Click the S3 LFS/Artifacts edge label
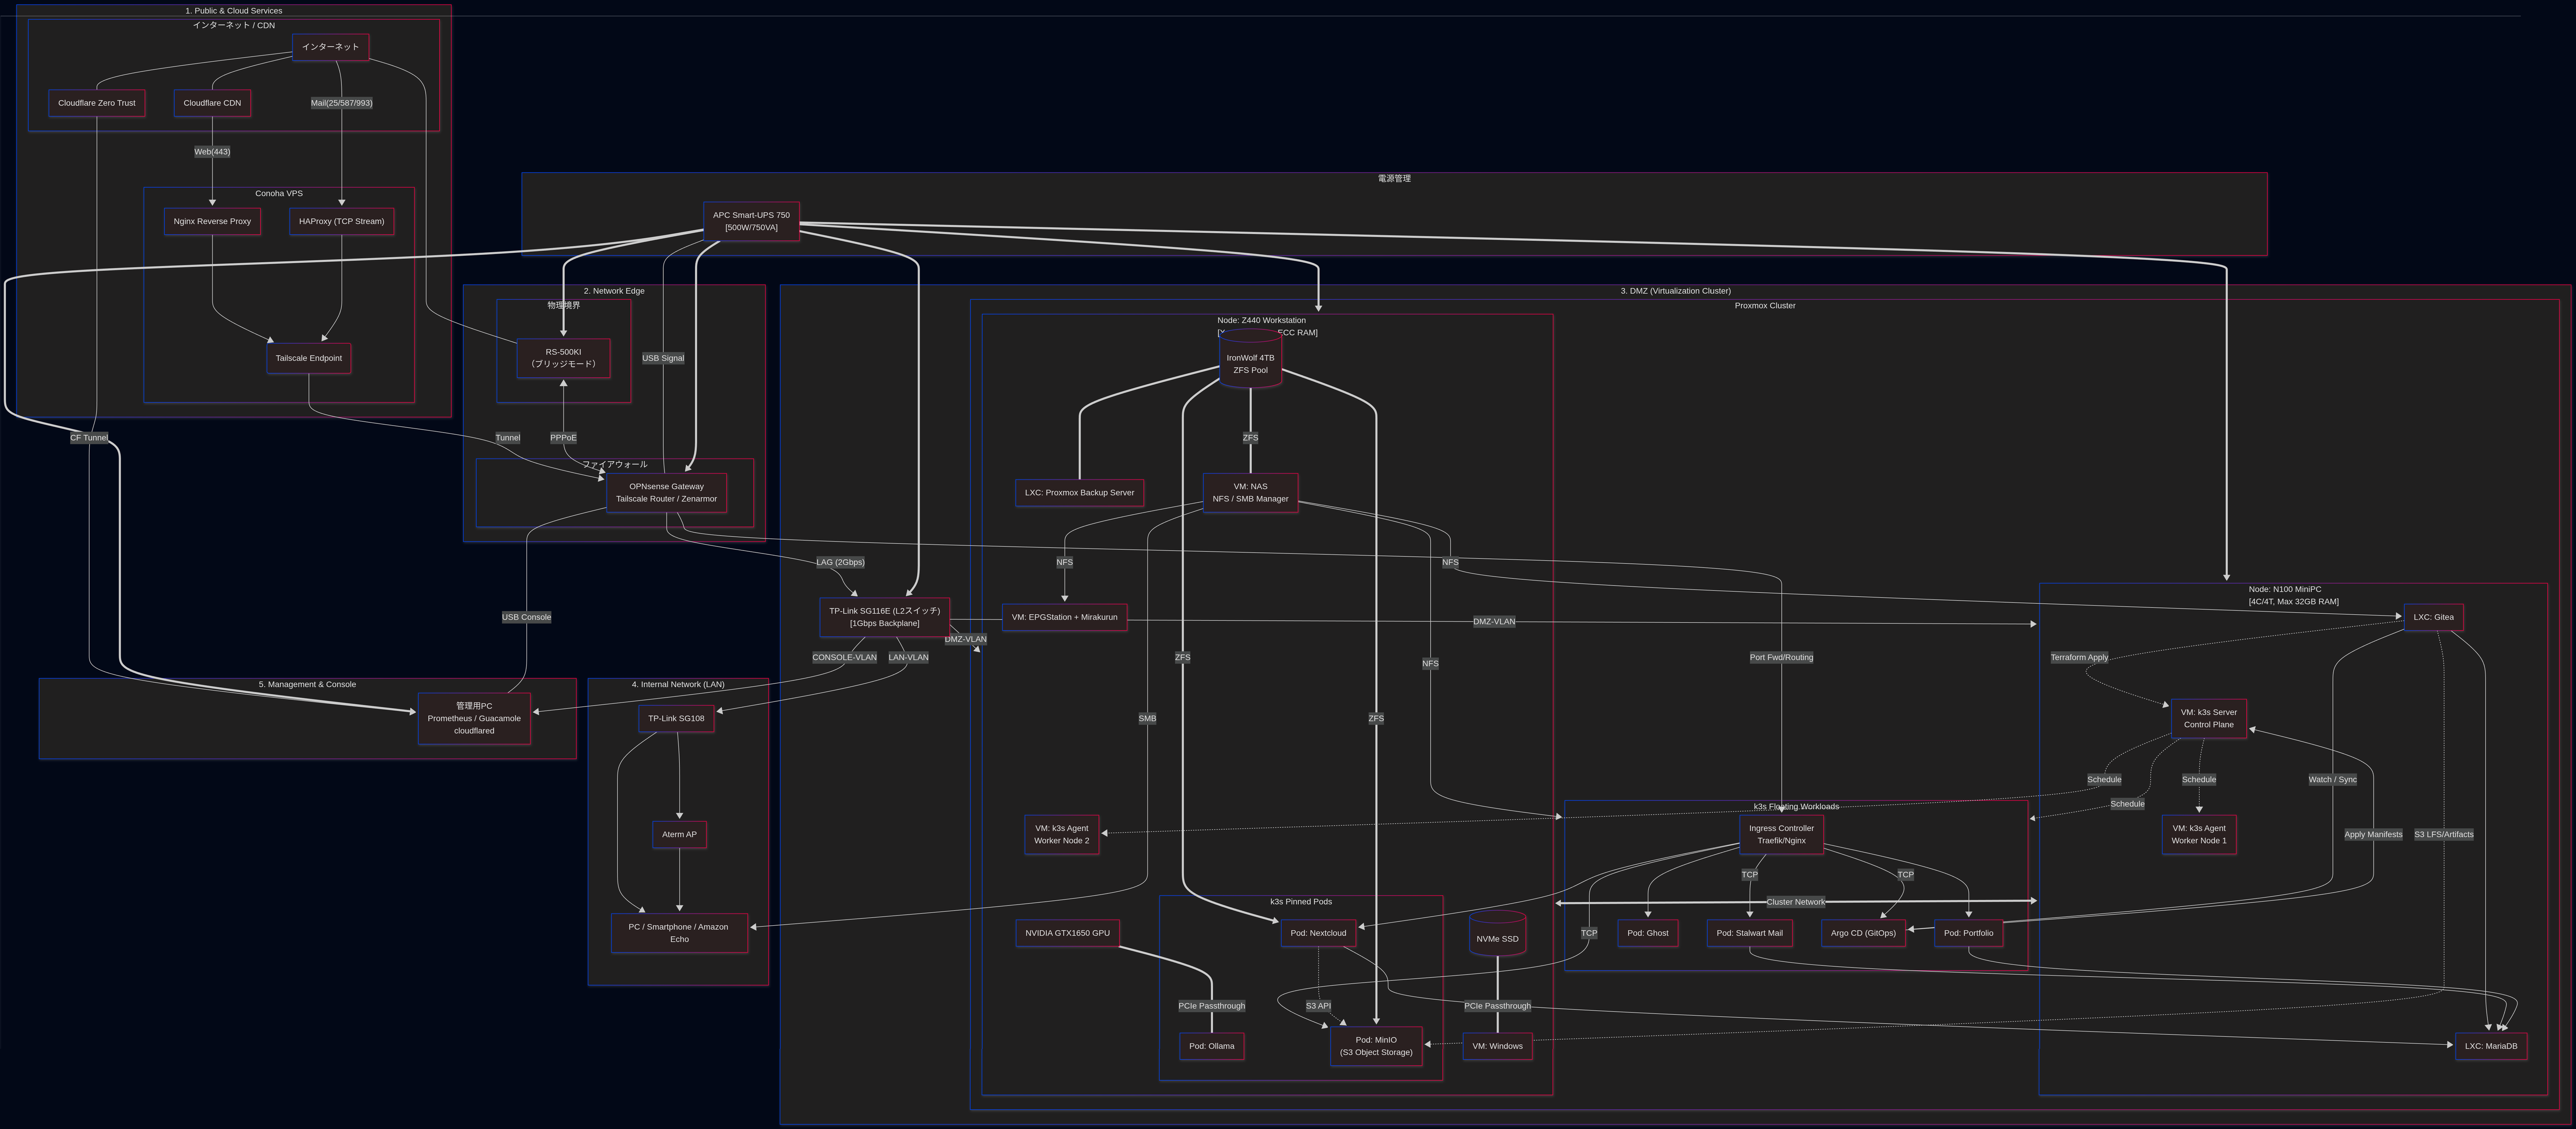Viewport: 2576px width, 1129px height. point(2444,835)
